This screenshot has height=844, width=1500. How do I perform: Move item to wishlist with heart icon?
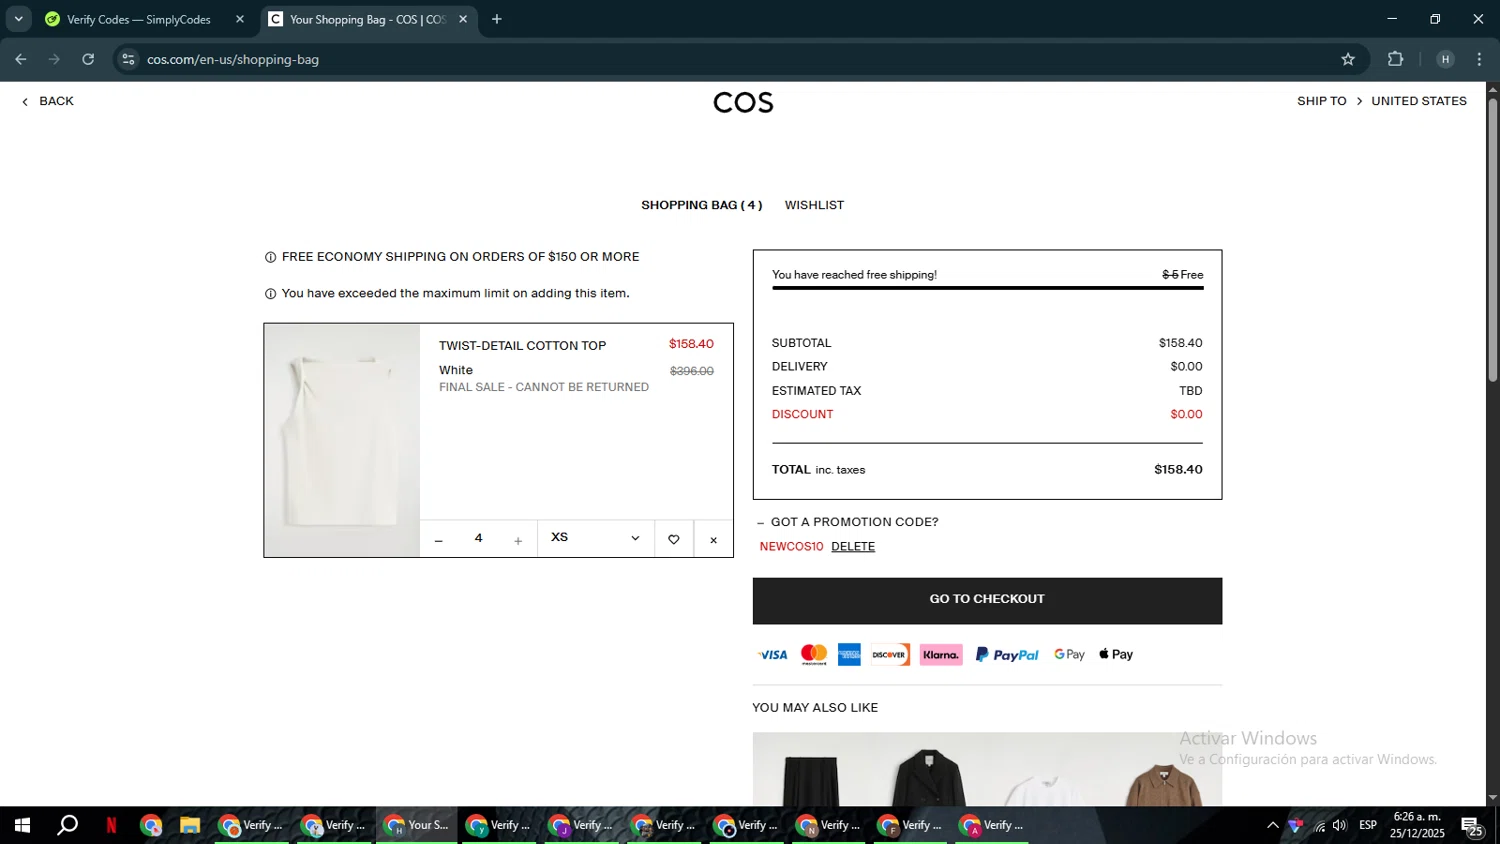point(674,539)
